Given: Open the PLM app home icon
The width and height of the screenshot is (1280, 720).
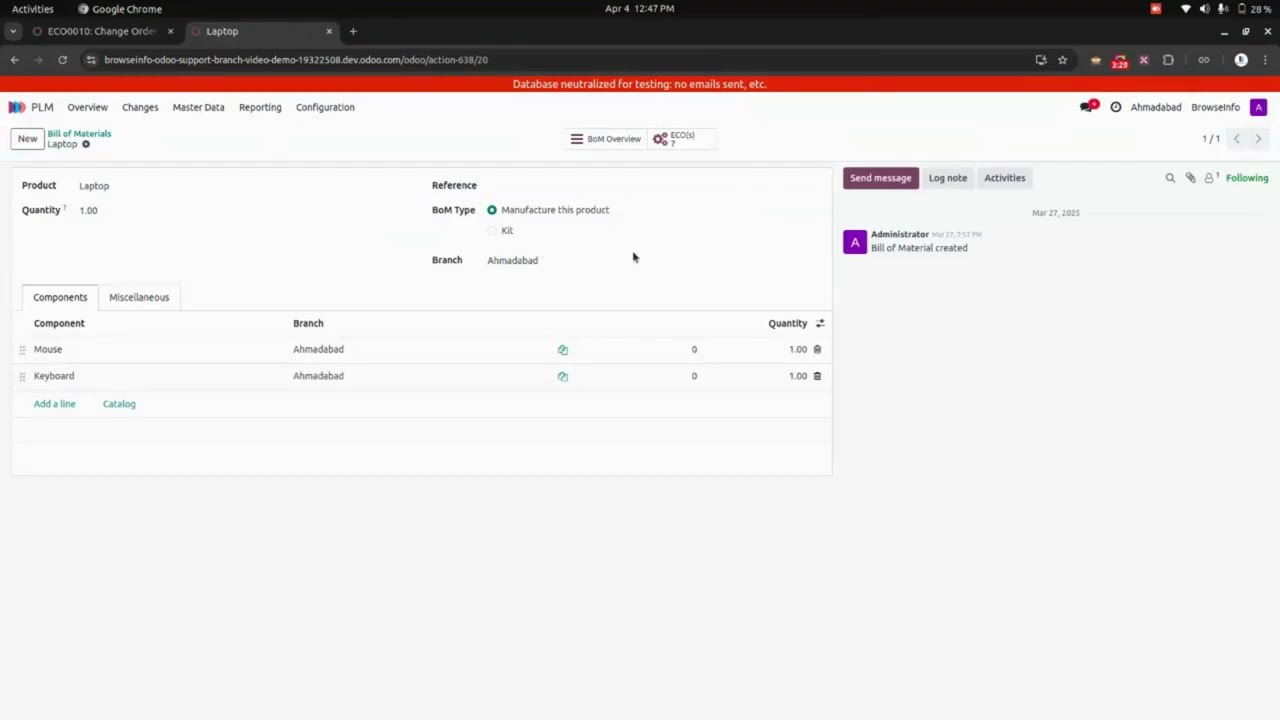Looking at the screenshot, I should [17, 107].
